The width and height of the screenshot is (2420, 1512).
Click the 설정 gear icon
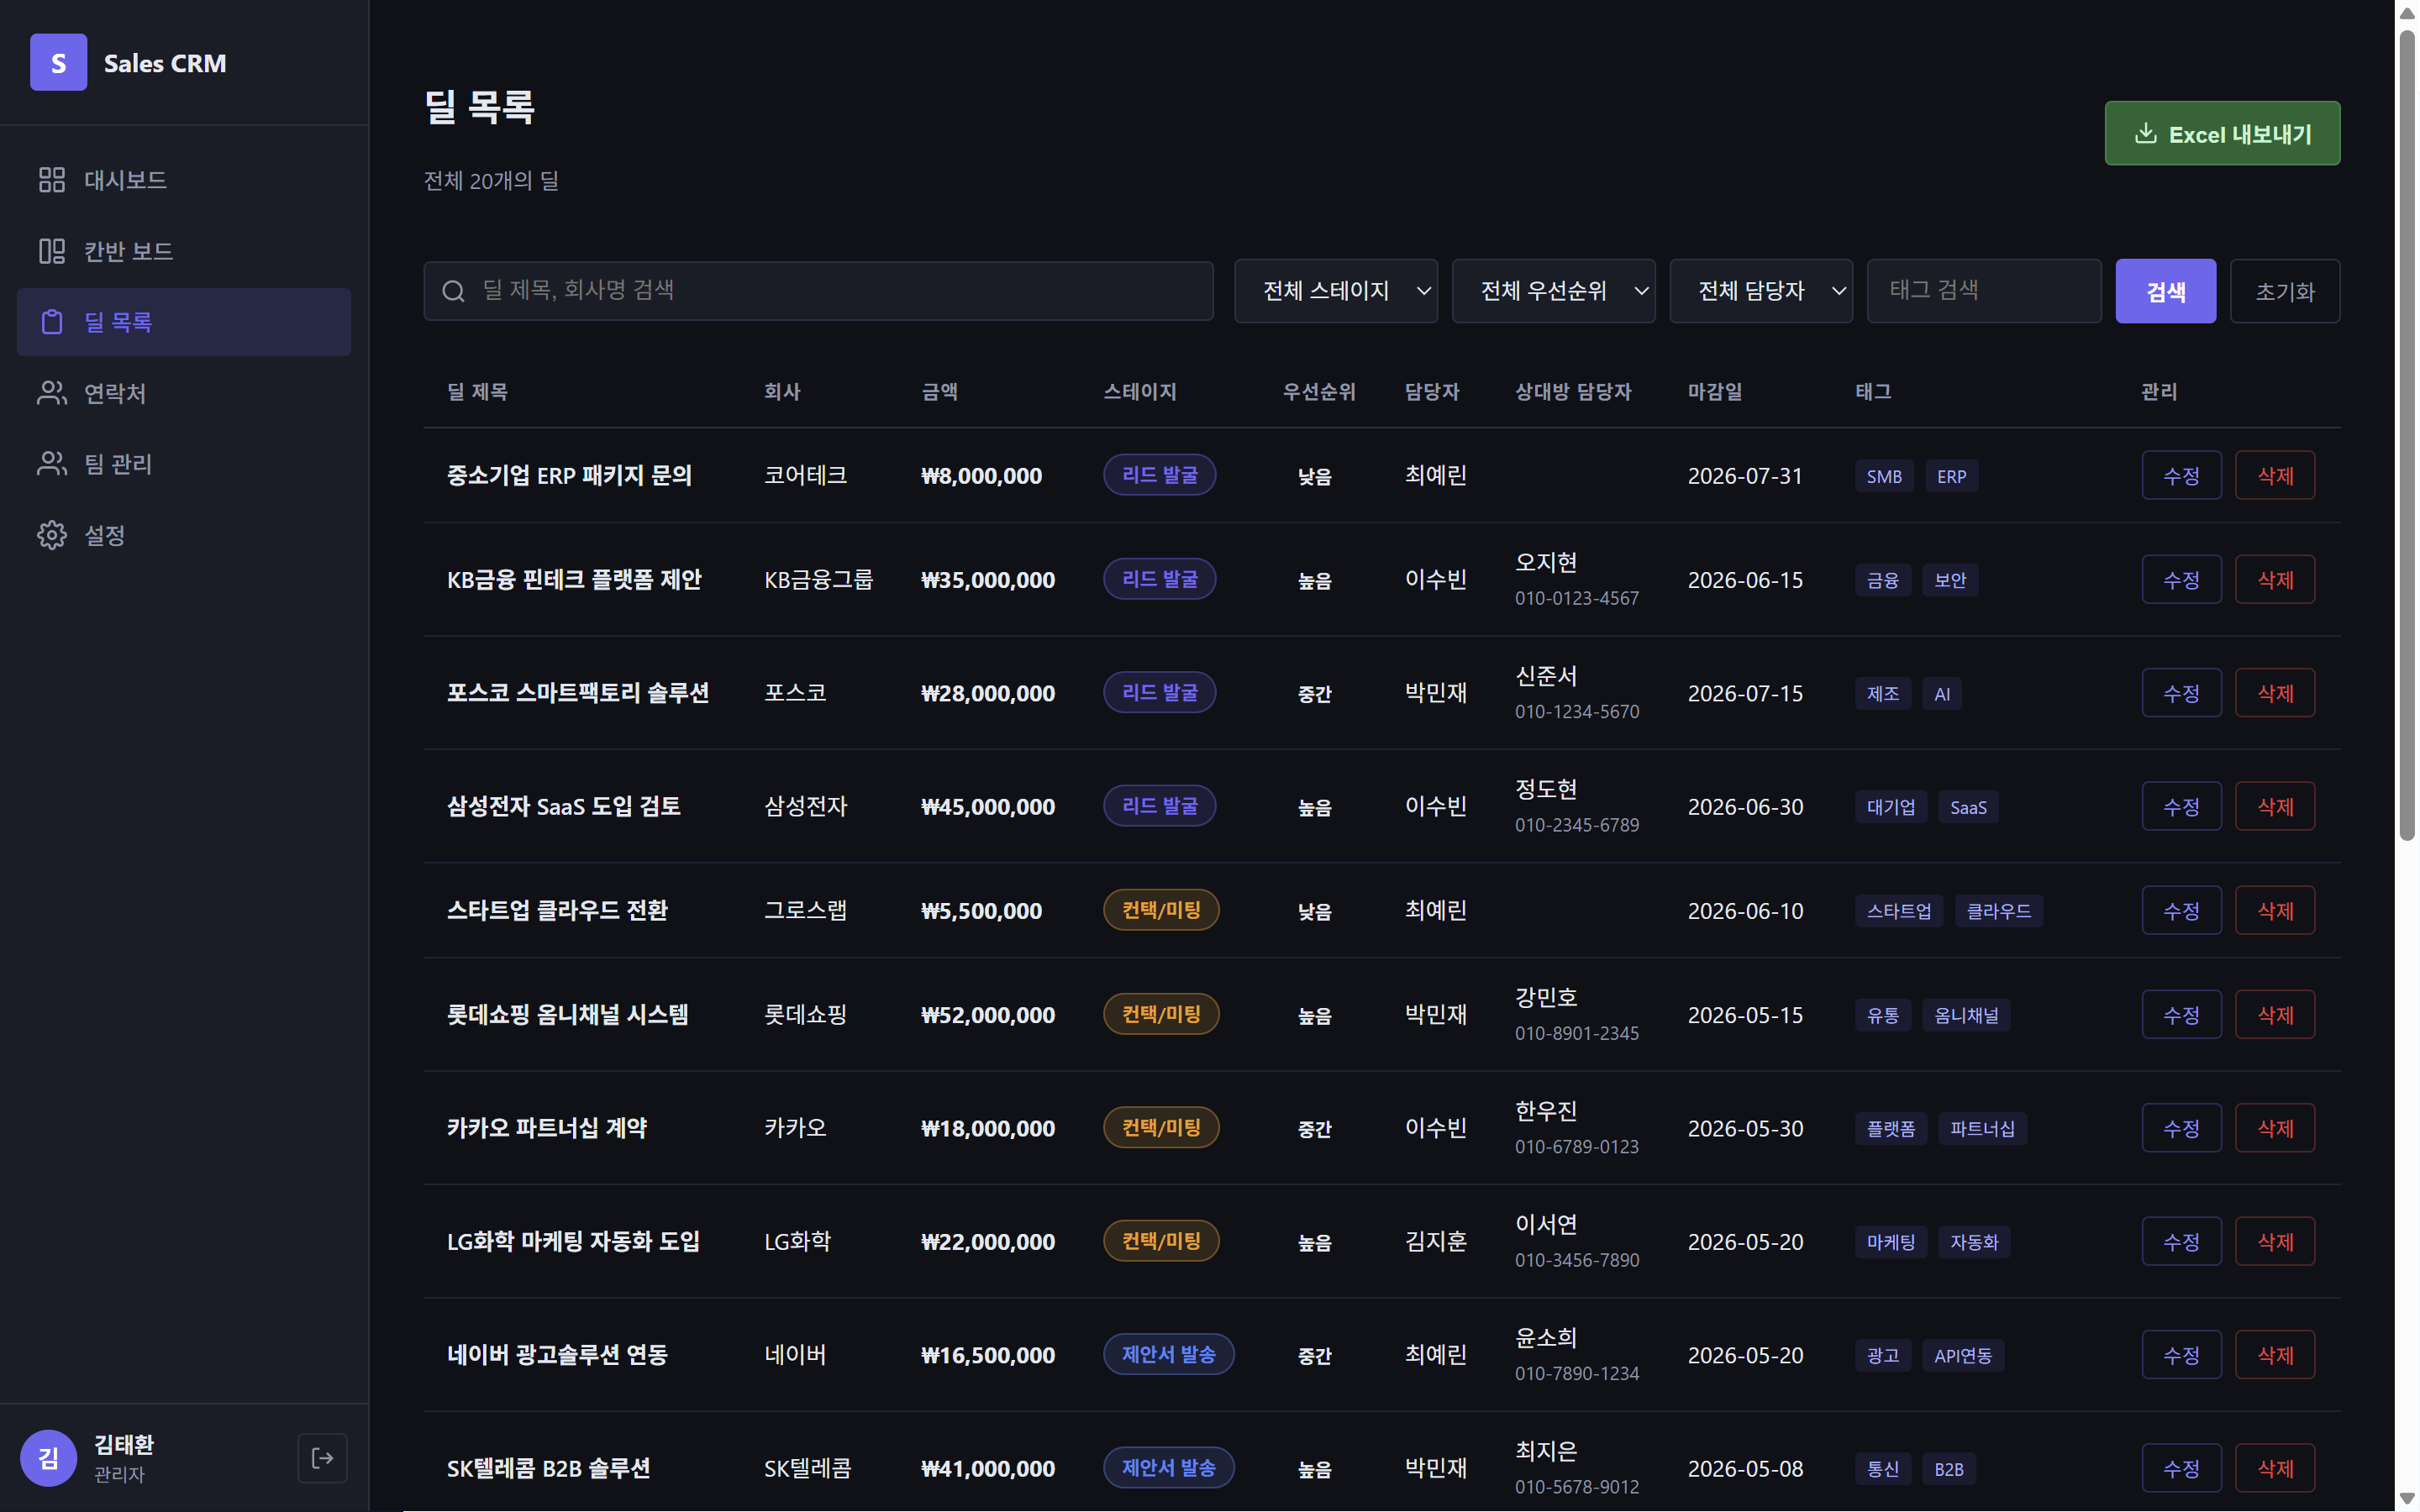click(52, 535)
